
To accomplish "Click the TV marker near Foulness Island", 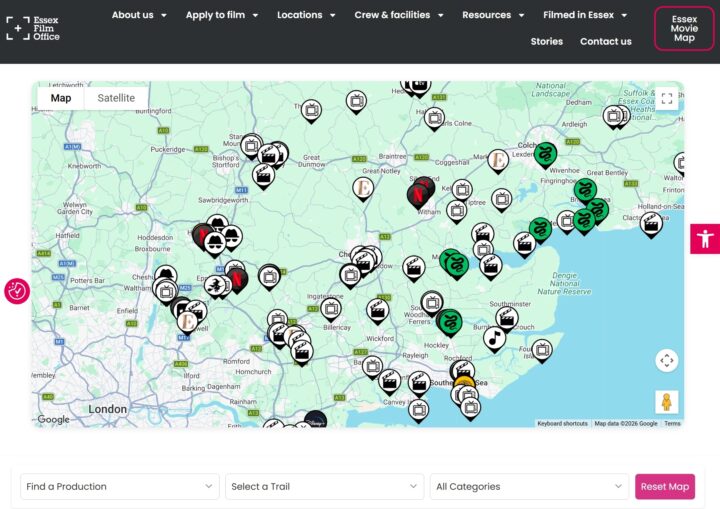I will point(542,351).
